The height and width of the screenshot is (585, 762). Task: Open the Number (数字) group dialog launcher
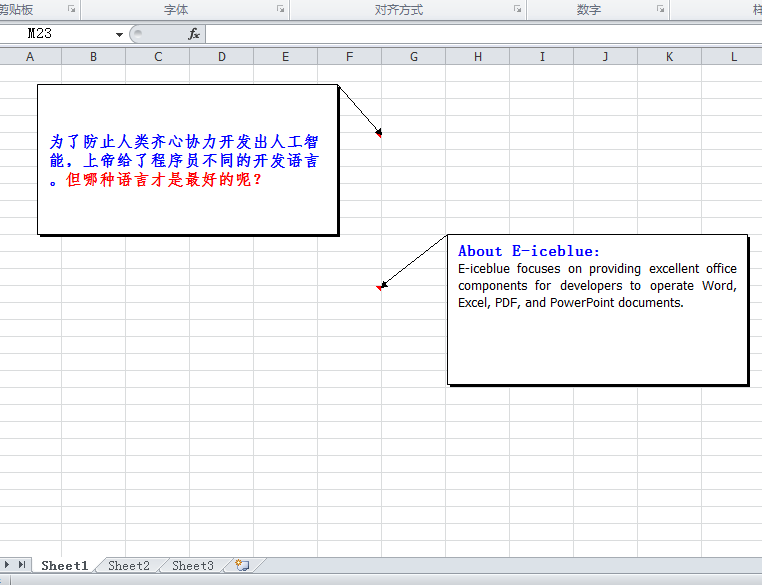coord(660,9)
